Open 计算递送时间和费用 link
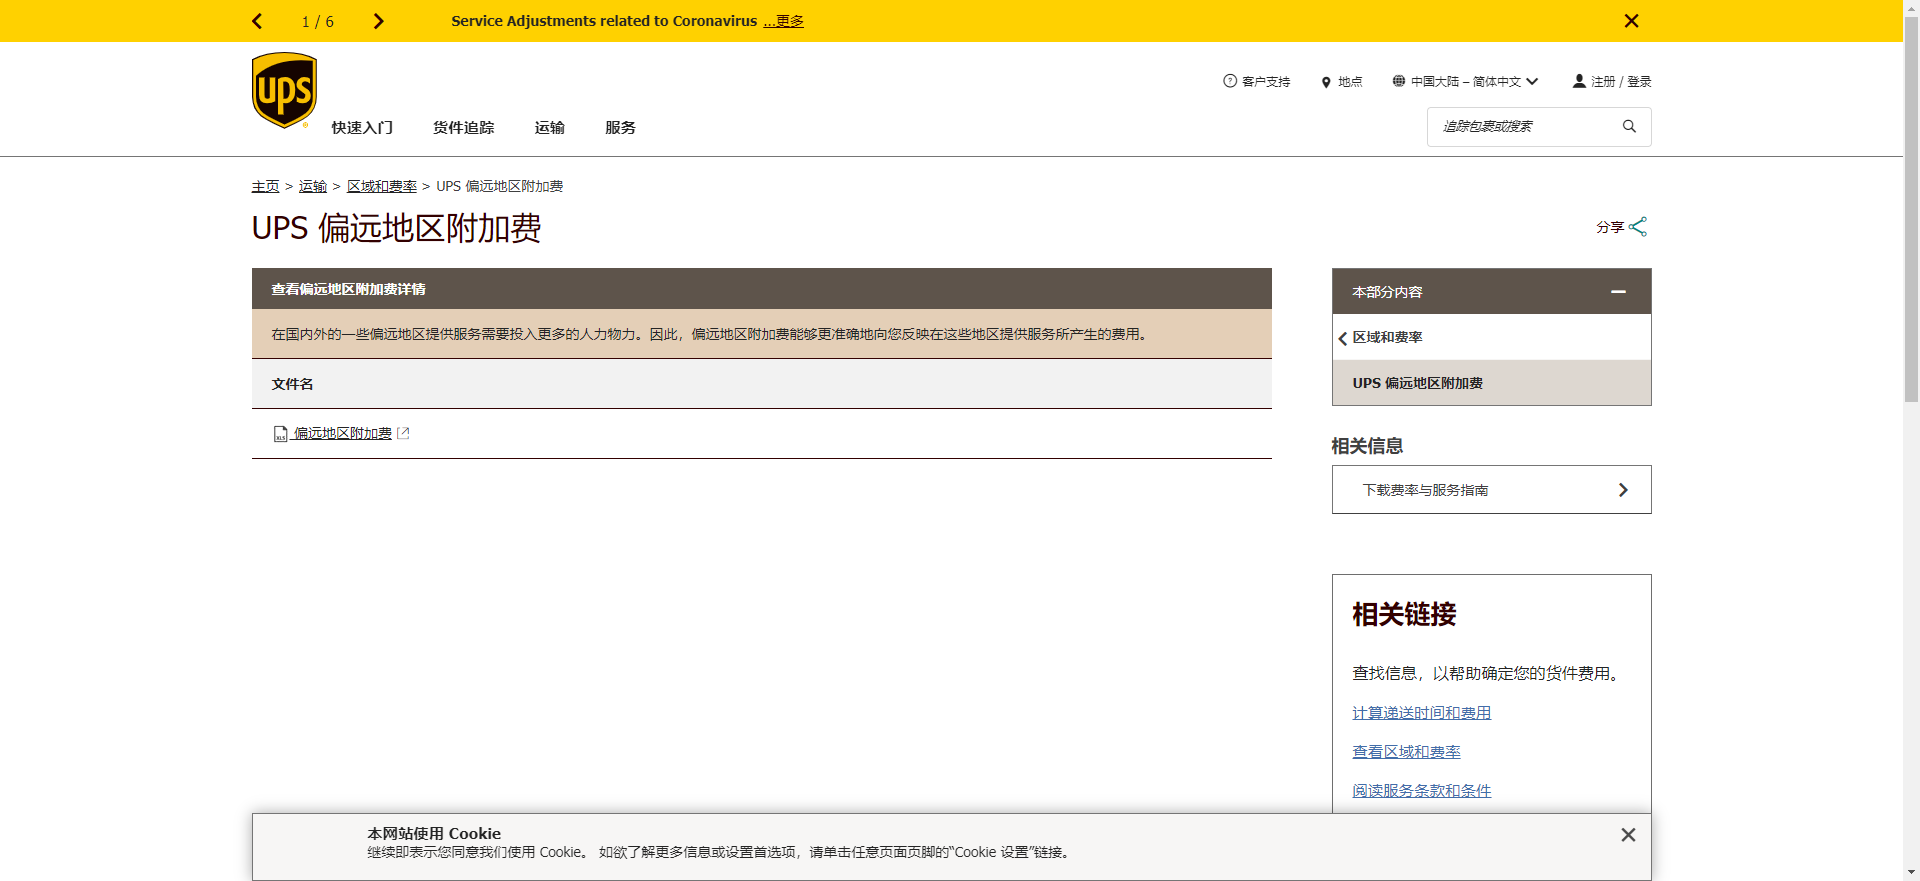 pyautogui.click(x=1421, y=713)
